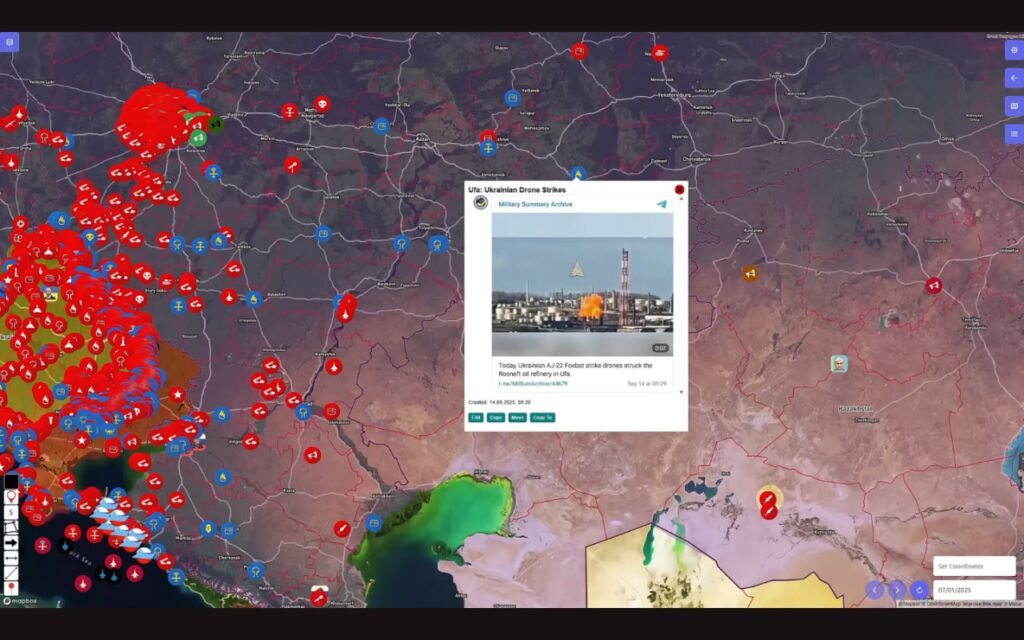Select the diagonal line drawing tool
The width and height of the screenshot is (1024, 640).
pos(11,573)
